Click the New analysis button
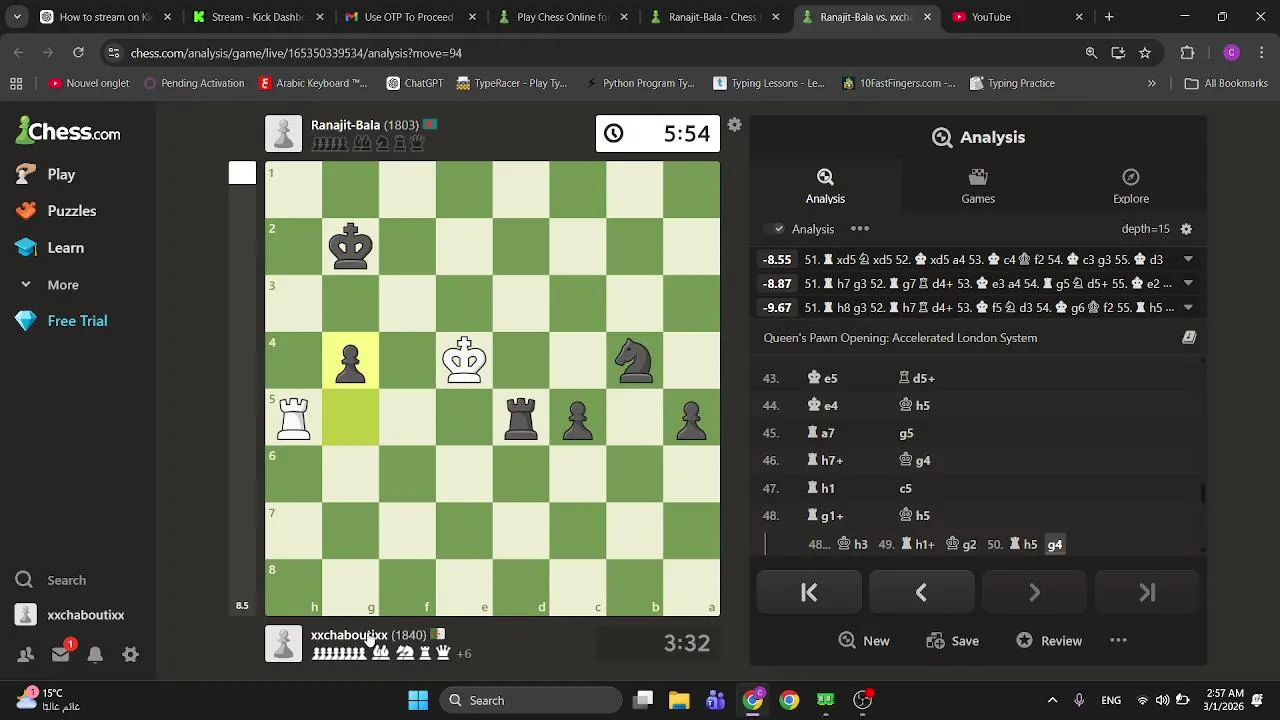Image resolution: width=1280 pixels, height=720 pixels. tap(864, 641)
